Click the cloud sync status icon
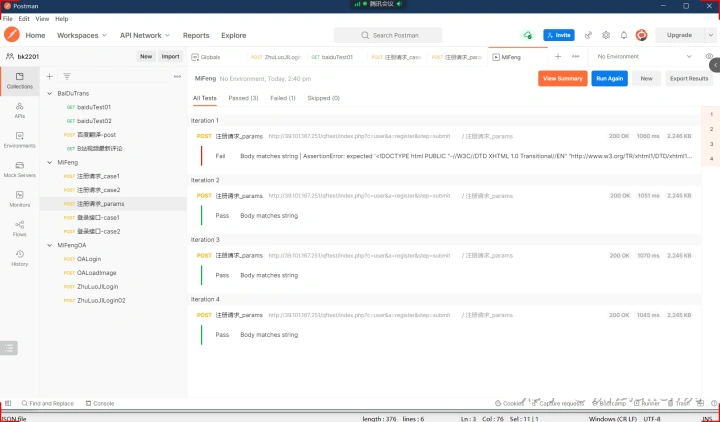Image resolution: width=720 pixels, height=422 pixels. click(x=527, y=35)
